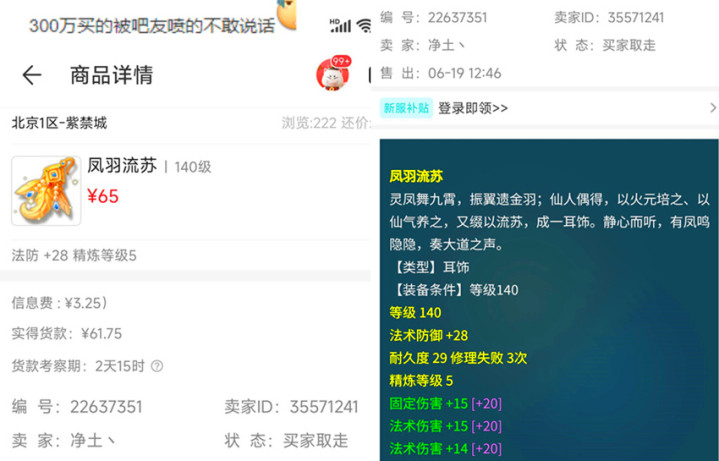The width and height of the screenshot is (719, 461).
Task: Select the left panel 编号 22637351
Action: [x=77, y=407]
